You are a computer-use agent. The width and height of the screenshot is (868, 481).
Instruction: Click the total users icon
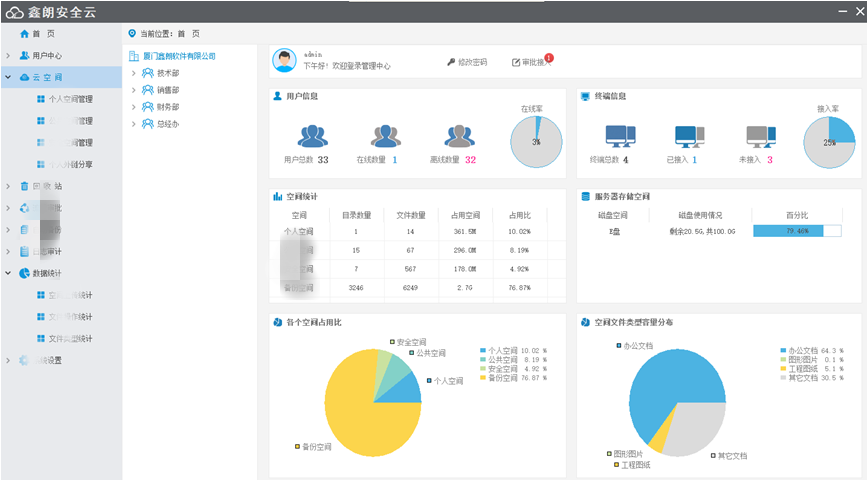pyautogui.click(x=312, y=136)
